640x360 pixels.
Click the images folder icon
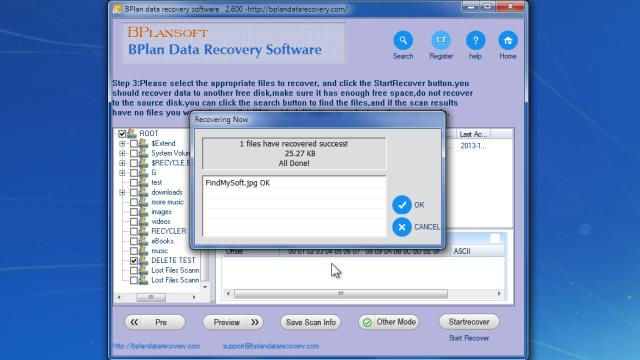143,212
